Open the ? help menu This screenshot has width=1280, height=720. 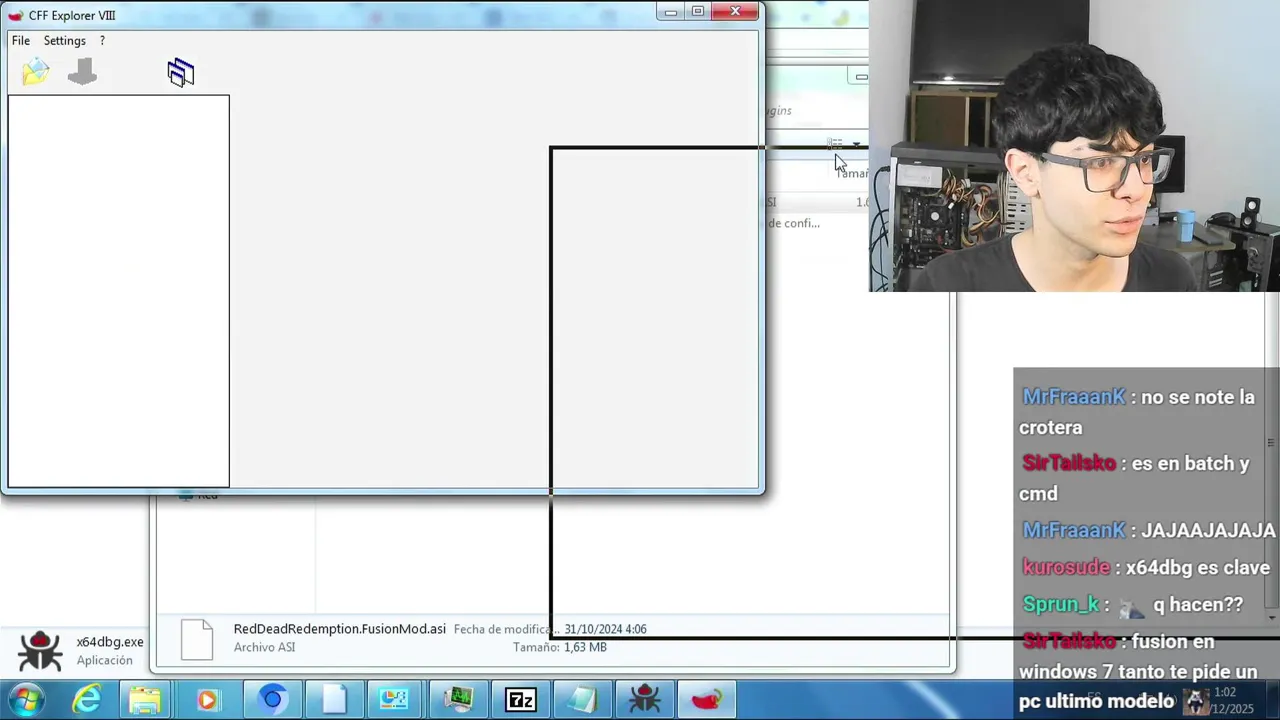coord(102,41)
